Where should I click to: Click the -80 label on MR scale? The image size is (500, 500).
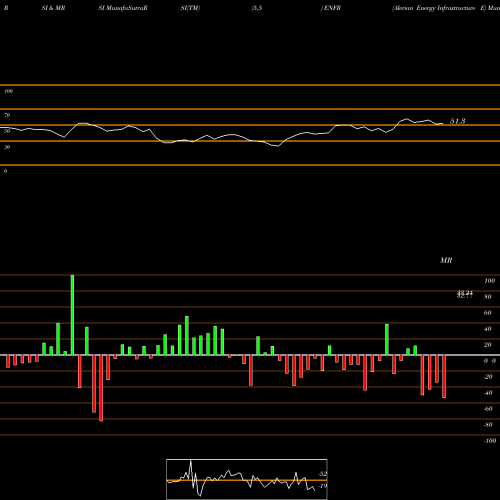pyautogui.click(x=488, y=425)
